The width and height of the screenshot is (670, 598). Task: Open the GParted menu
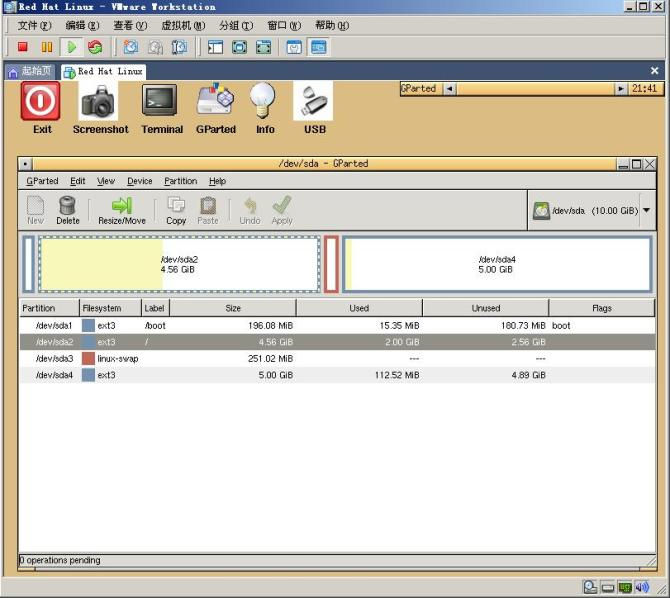pos(42,181)
